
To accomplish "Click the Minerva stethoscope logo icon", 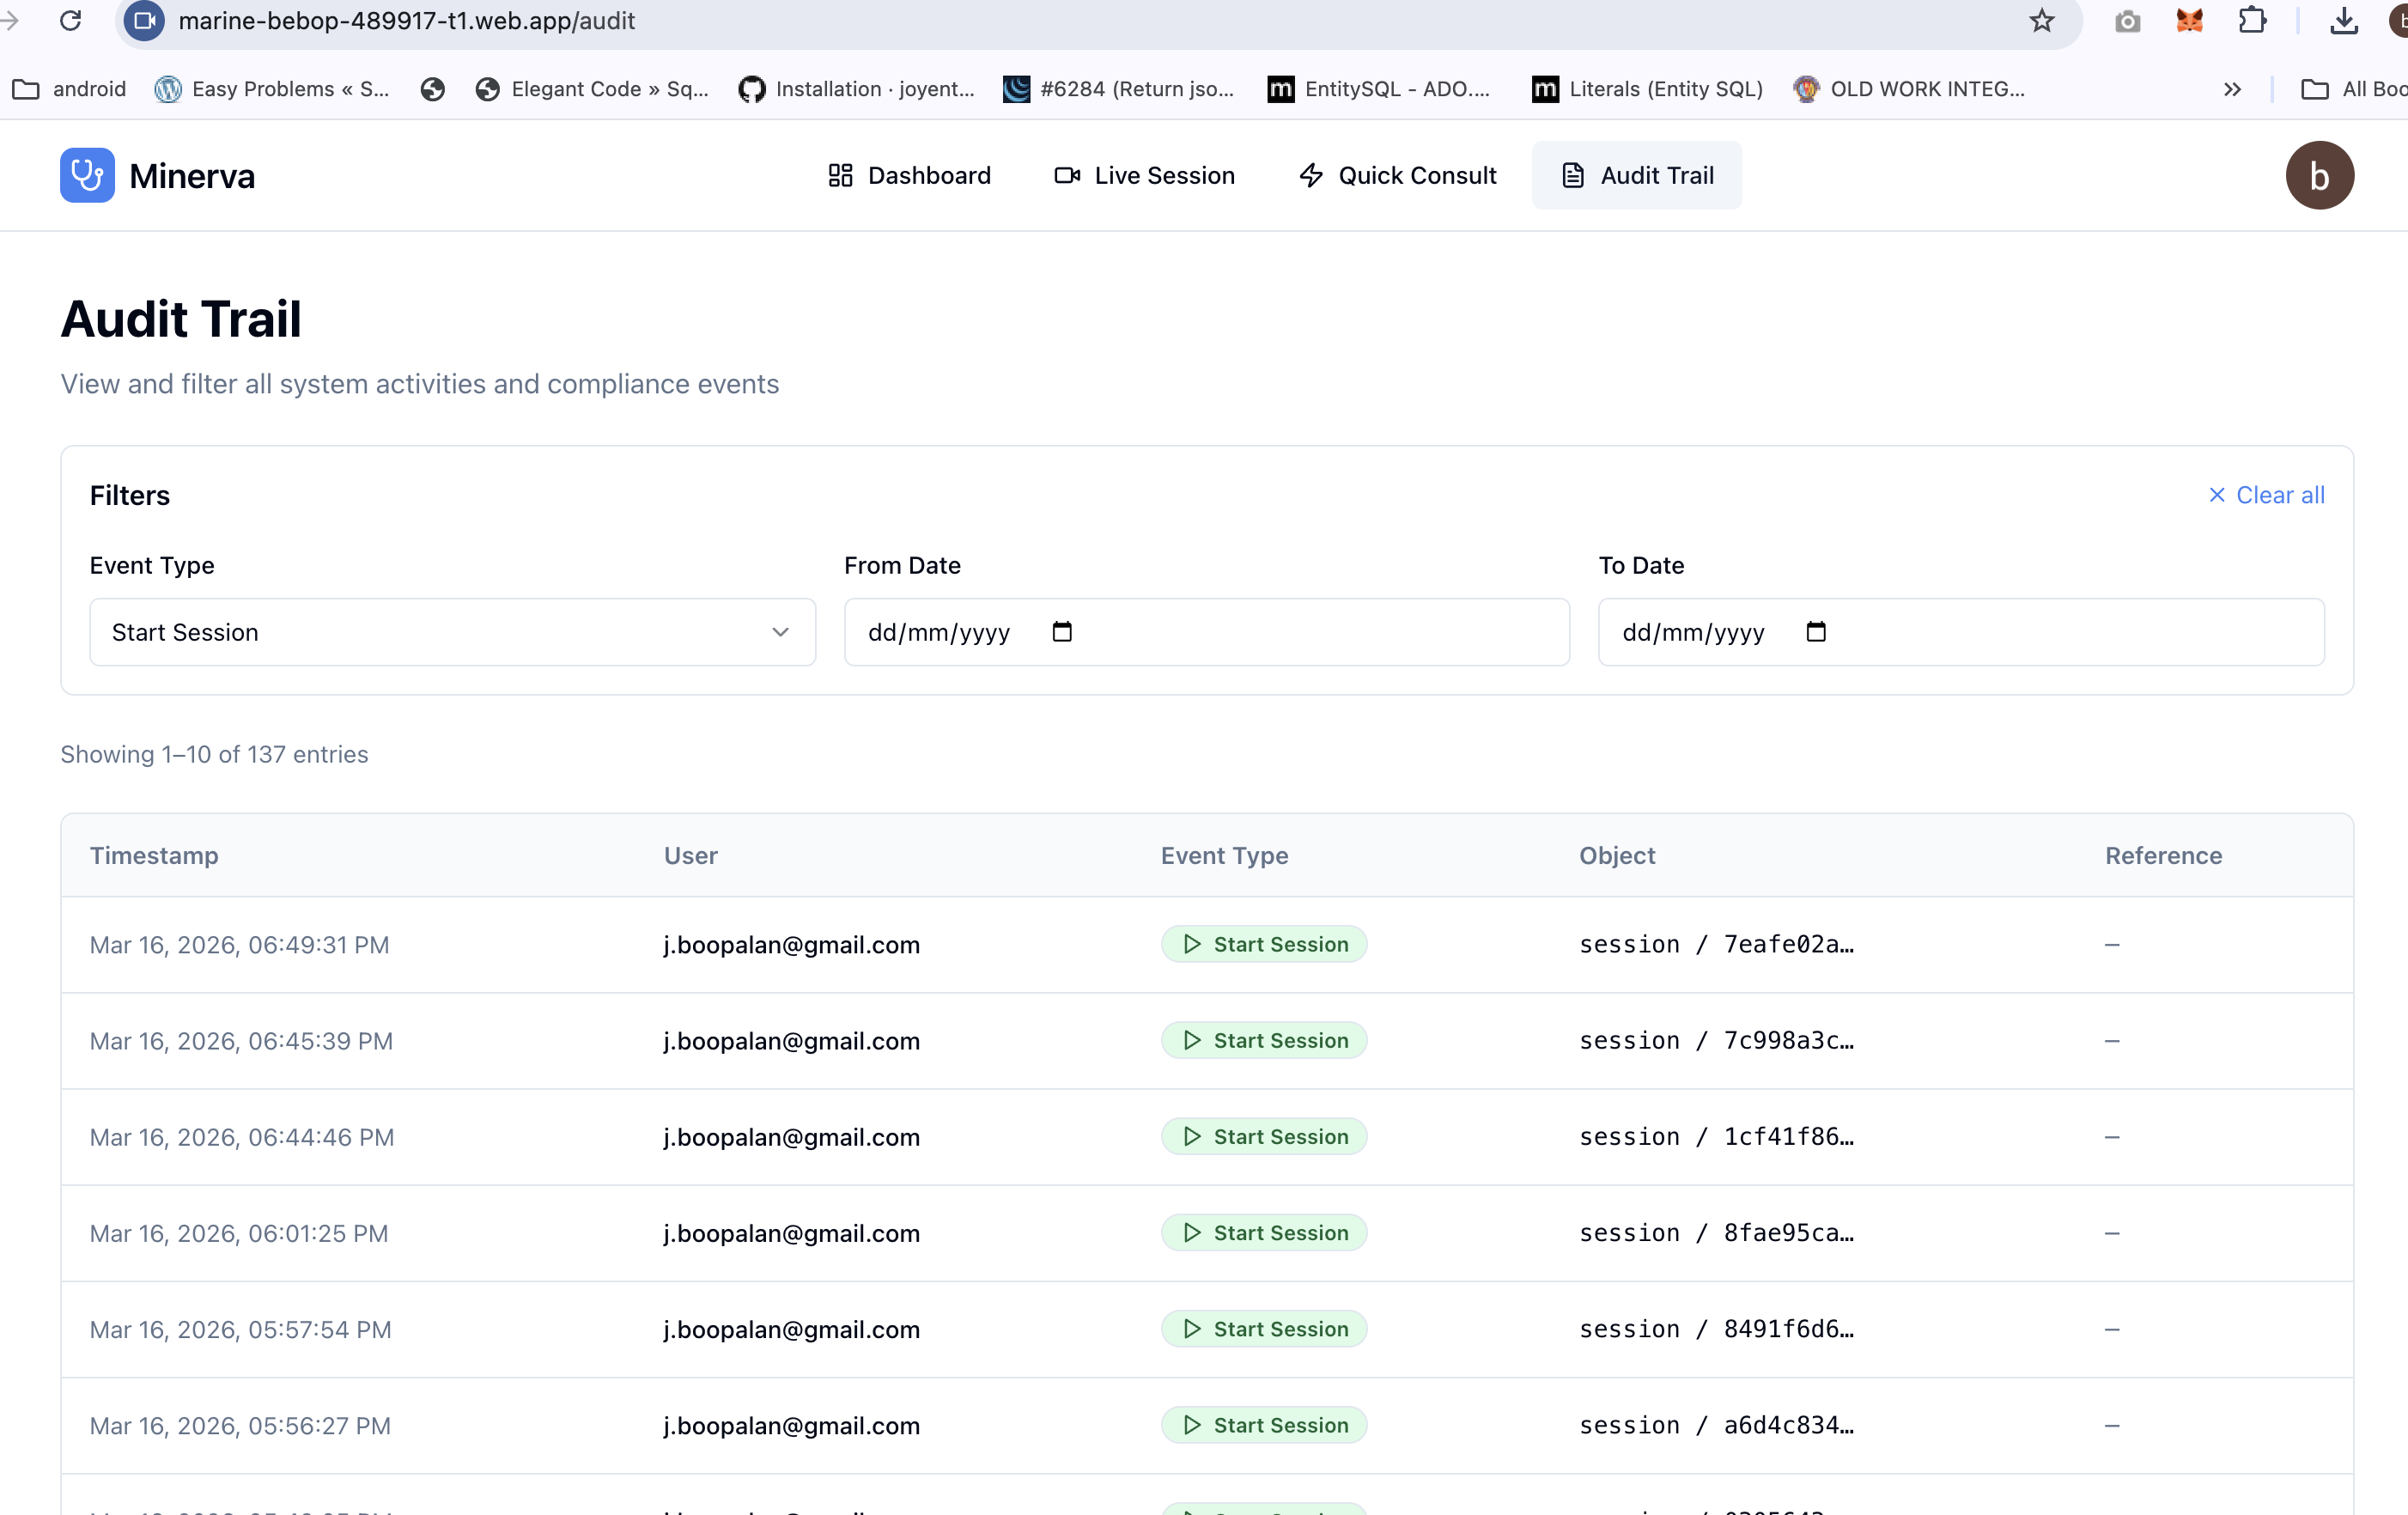I will pyautogui.click(x=87, y=175).
